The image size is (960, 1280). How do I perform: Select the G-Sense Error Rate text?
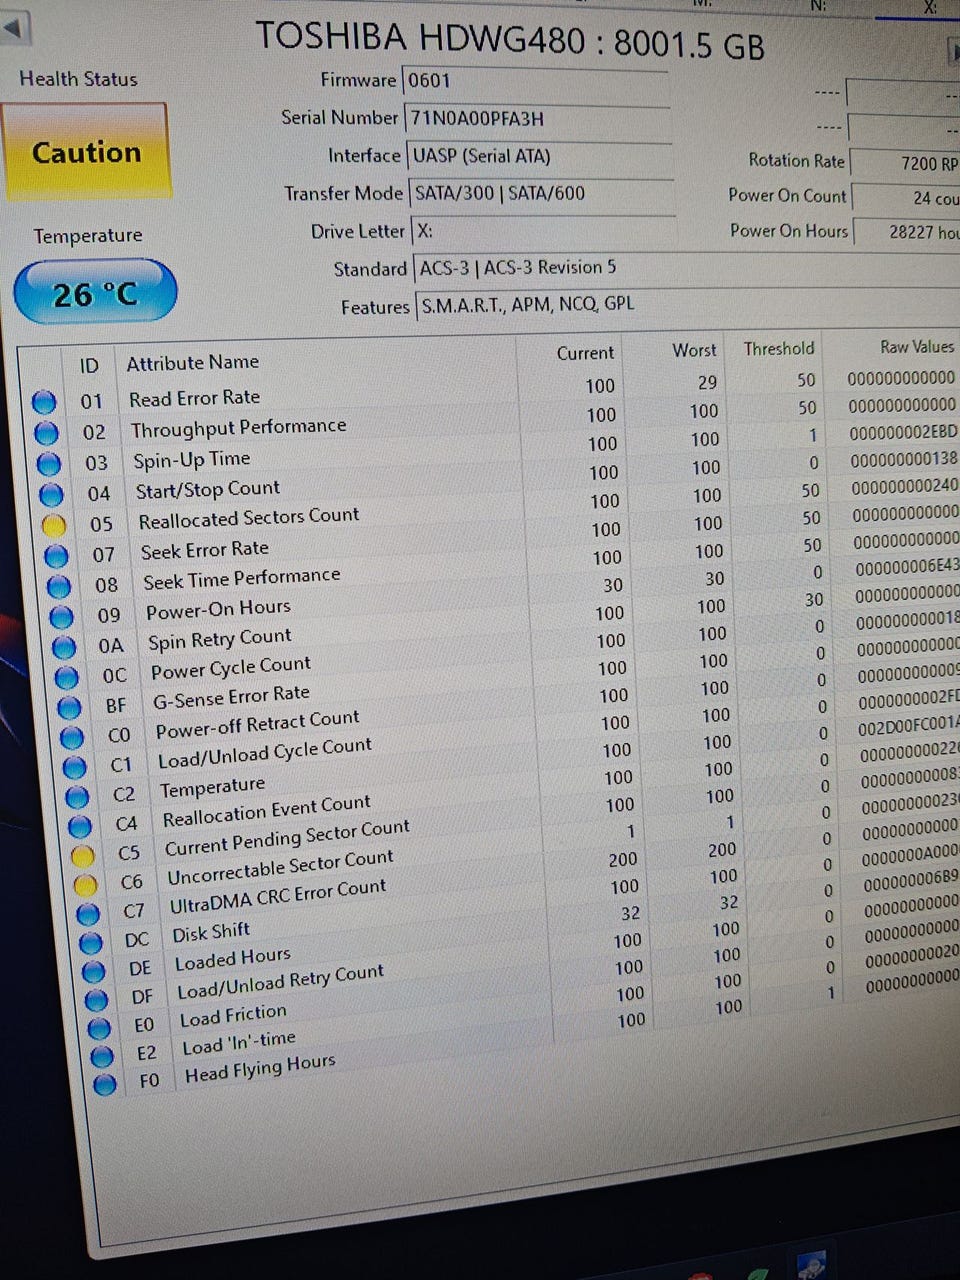tap(231, 697)
